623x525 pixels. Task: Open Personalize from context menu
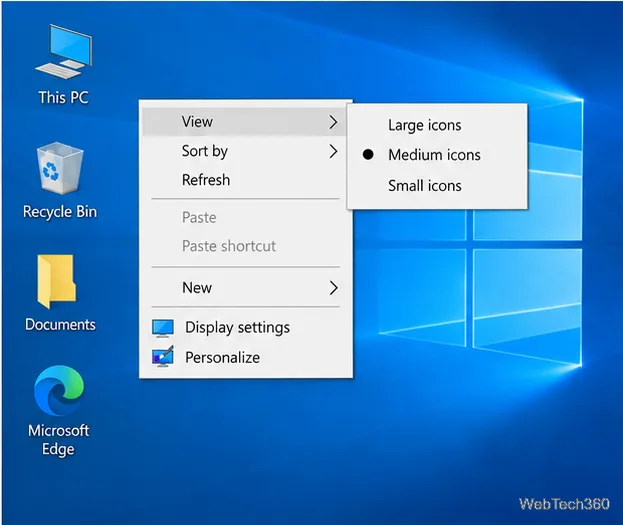pyautogui.click(x=244, y=357)
